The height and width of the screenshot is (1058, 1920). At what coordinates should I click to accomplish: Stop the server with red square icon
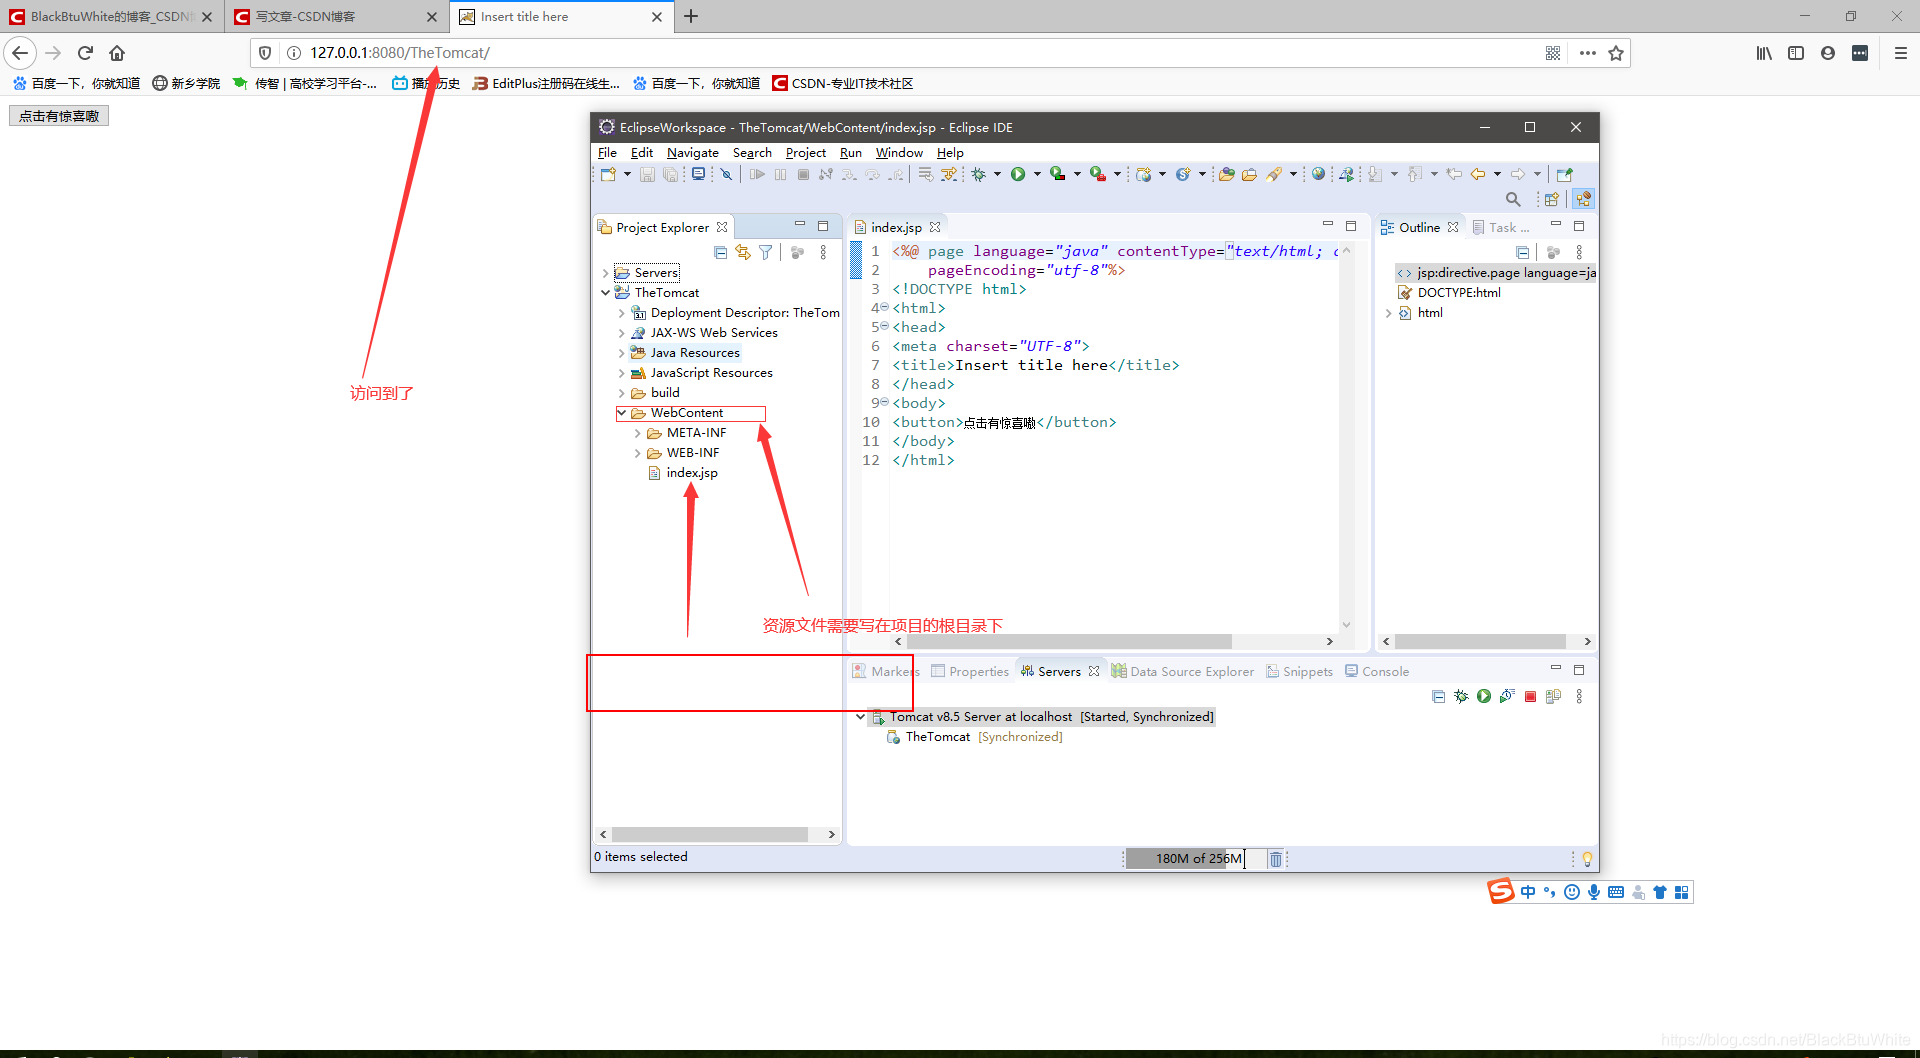click(1530, 697)
